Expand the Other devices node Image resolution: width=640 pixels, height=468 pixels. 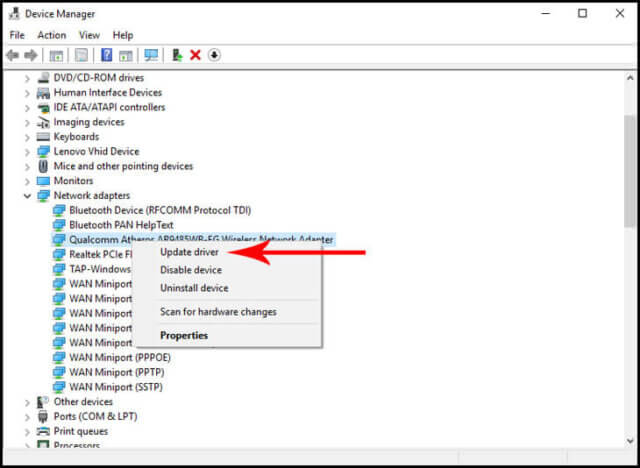pyautogui.click(x=27, y=402)
